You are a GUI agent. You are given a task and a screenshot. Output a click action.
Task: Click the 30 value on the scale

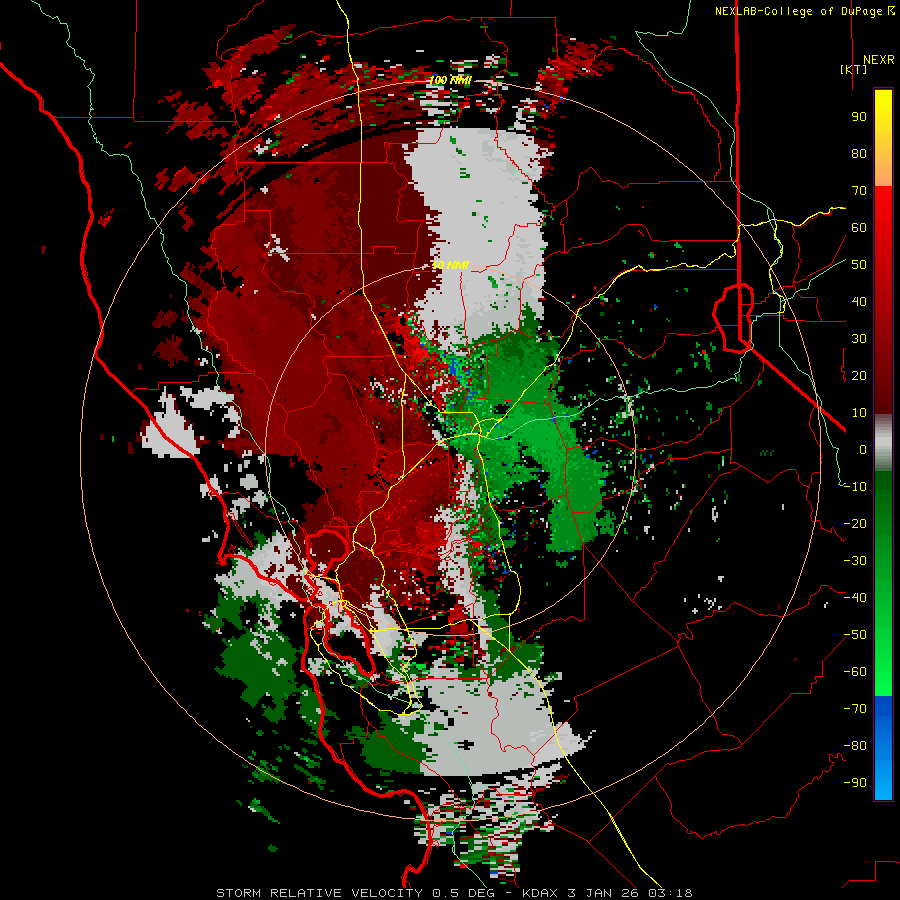[859, 339]
